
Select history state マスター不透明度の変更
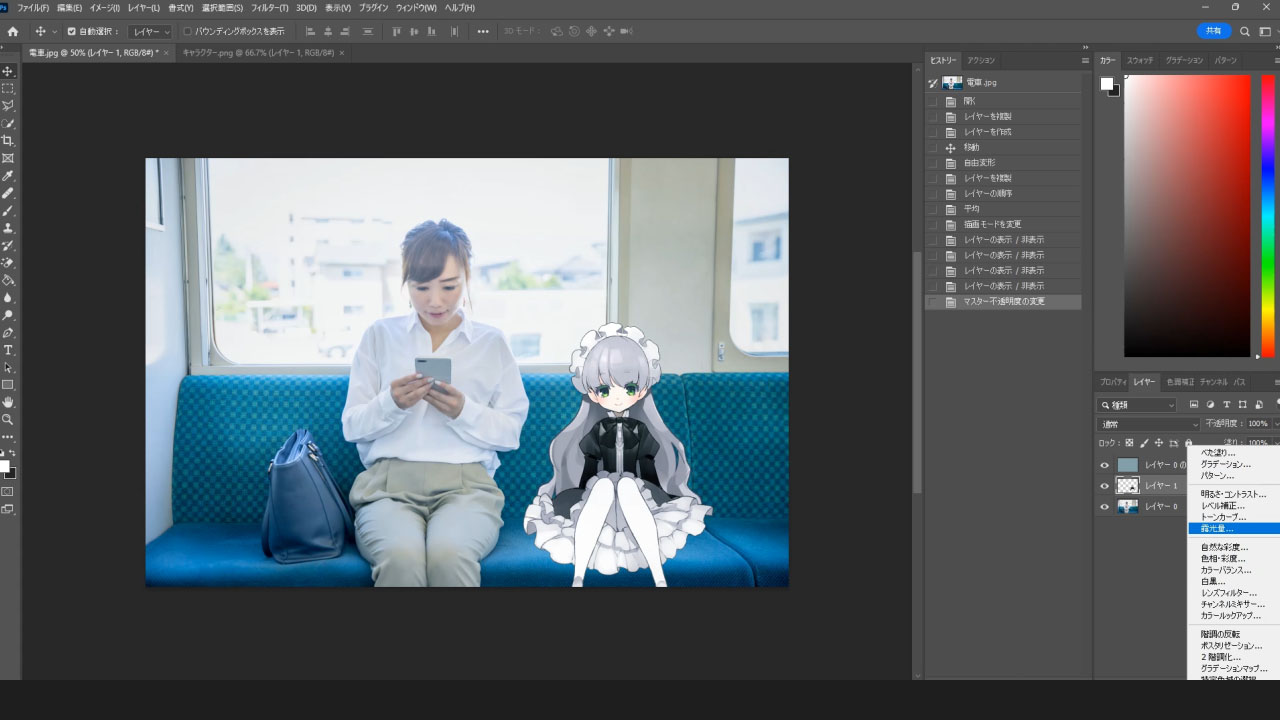(1003, 302)
